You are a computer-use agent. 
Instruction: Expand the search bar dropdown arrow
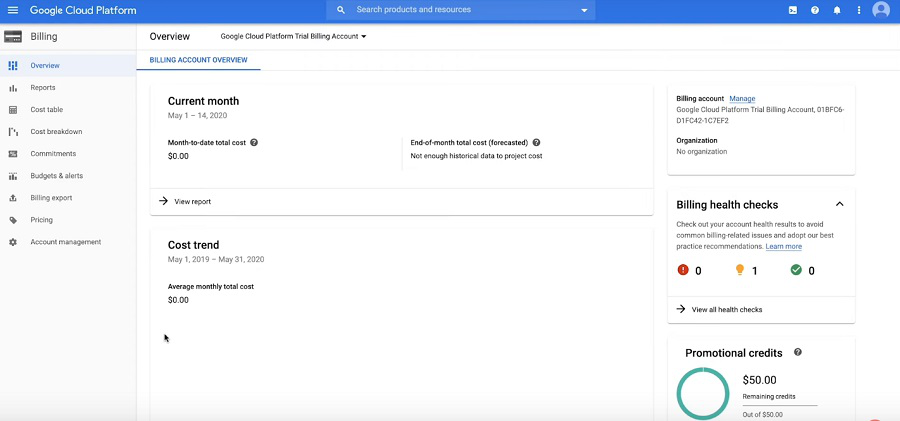point(584,10)
